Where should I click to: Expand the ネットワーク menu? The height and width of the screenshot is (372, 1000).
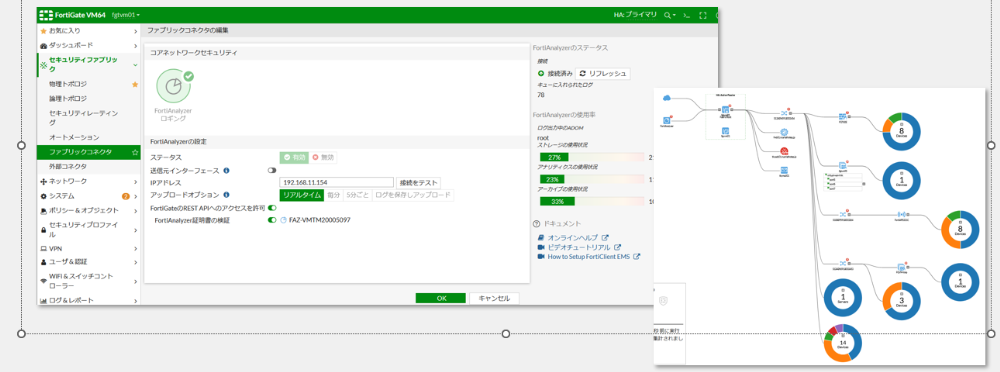tap(89, 182)
